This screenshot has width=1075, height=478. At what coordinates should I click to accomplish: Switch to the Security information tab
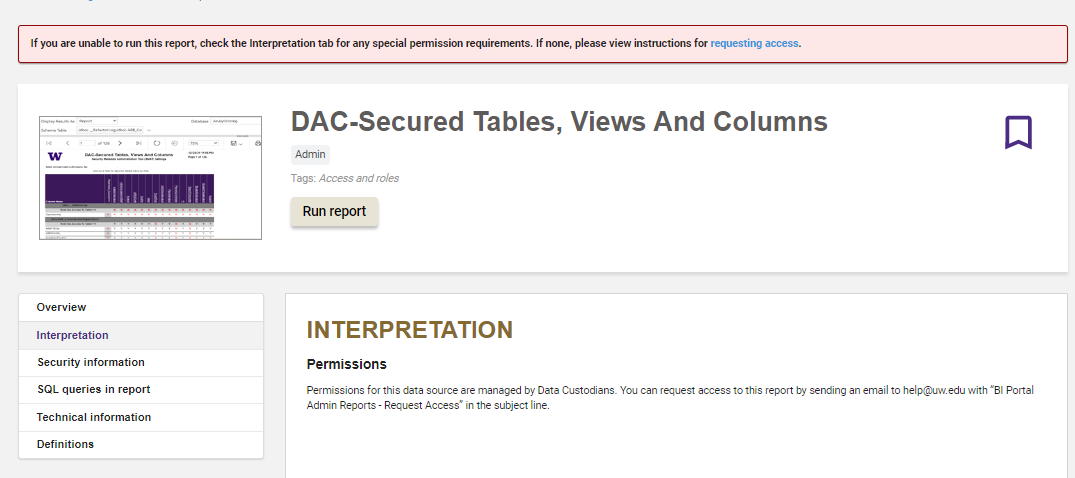pyautogui.click(x=141, y=362)
